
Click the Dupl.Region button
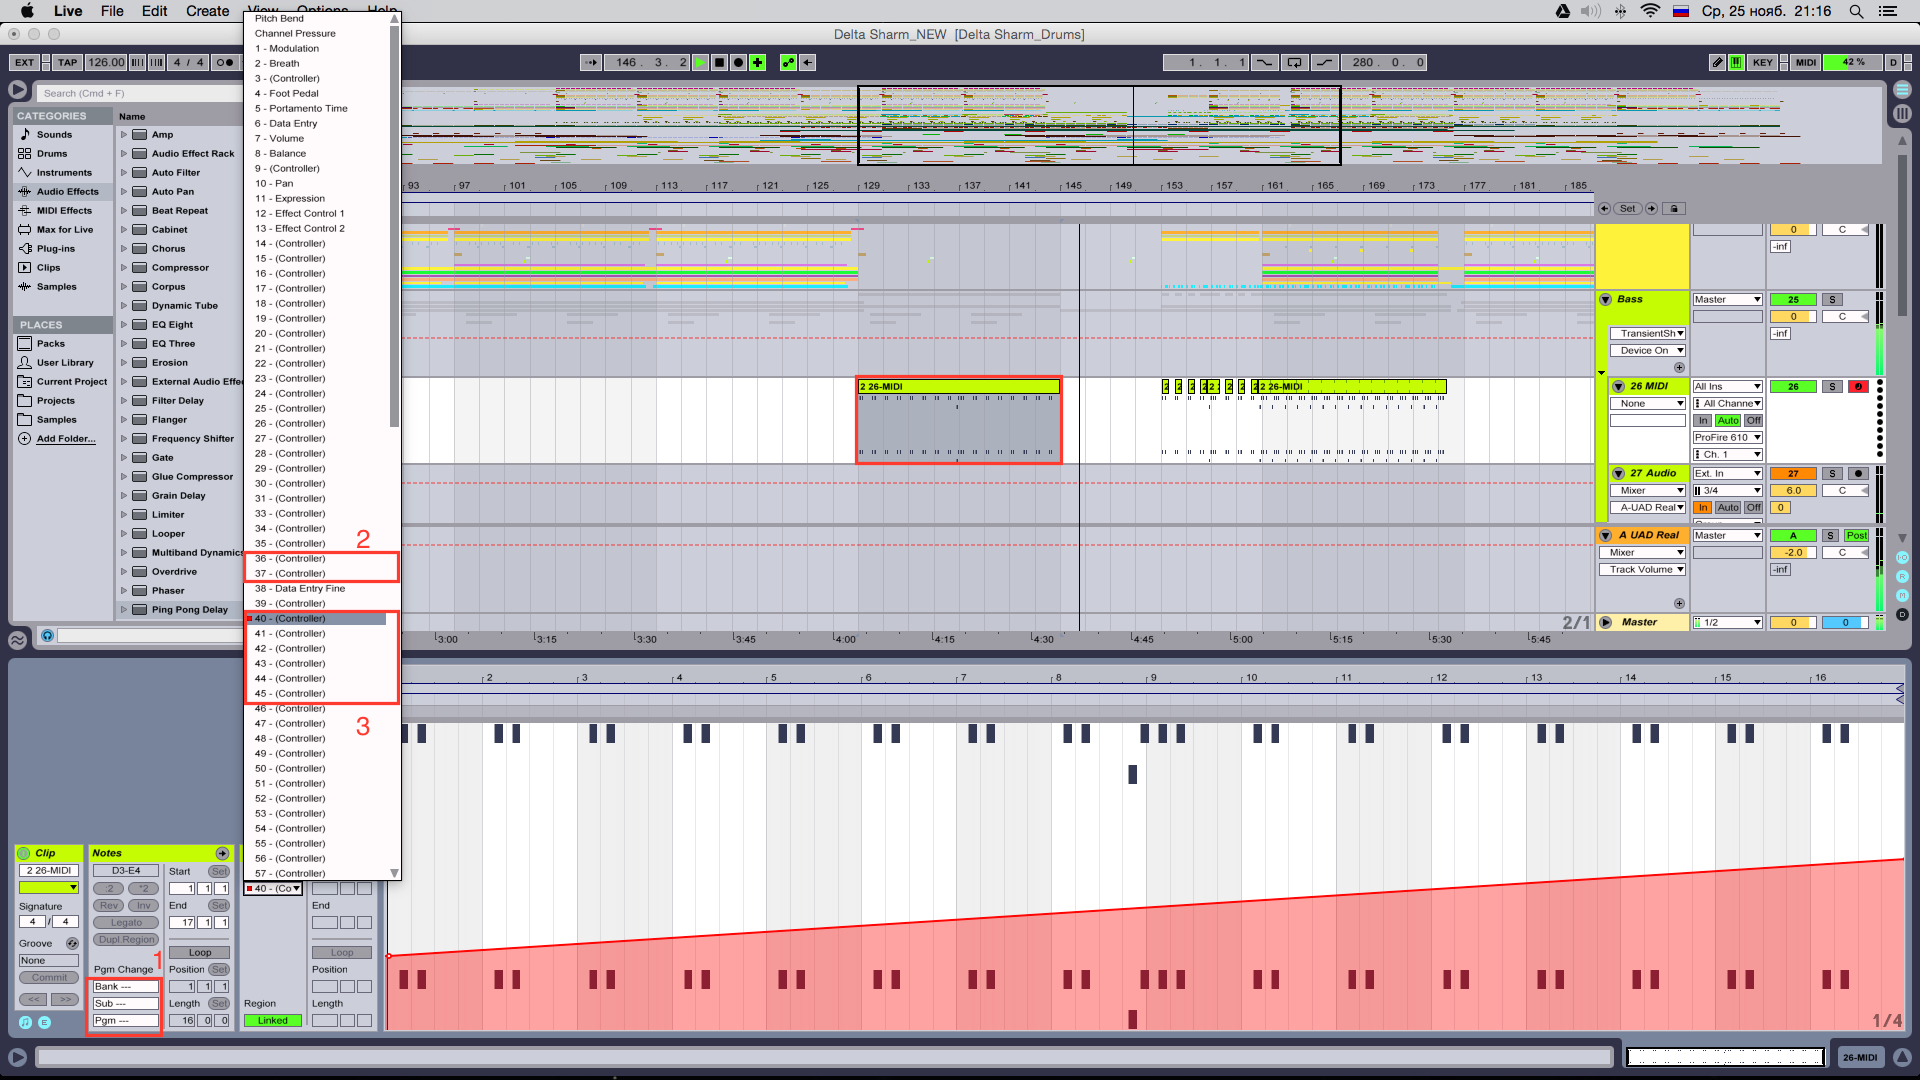[126, 939]
